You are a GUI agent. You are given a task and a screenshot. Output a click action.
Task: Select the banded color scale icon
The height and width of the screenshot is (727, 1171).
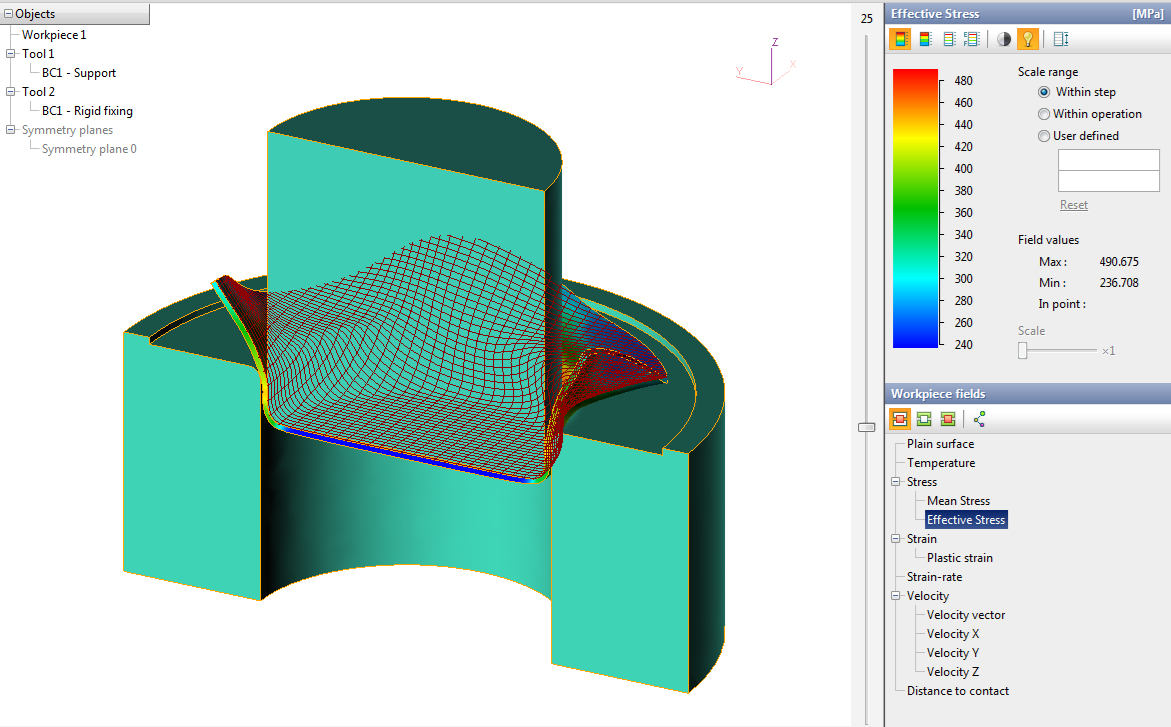925,39
